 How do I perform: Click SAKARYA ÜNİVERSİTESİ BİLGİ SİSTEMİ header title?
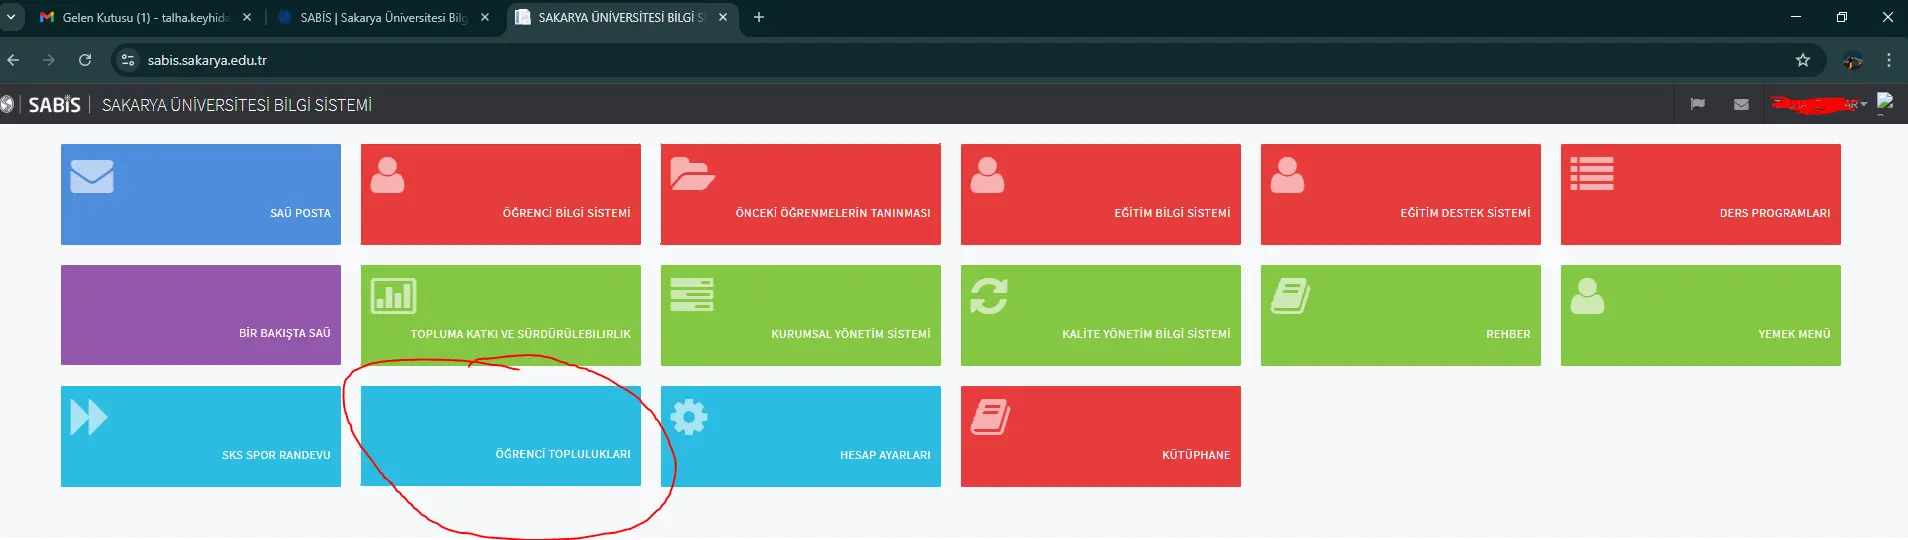(x=237, y=105)
